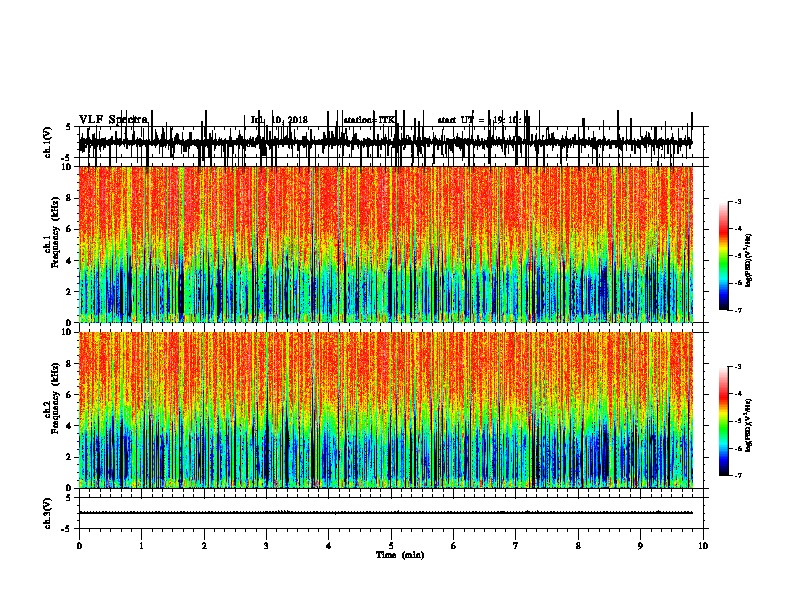Click the '2' frequency tick of ch.1 spectrogram
The image size is (792, 612).
coord(70,292)
